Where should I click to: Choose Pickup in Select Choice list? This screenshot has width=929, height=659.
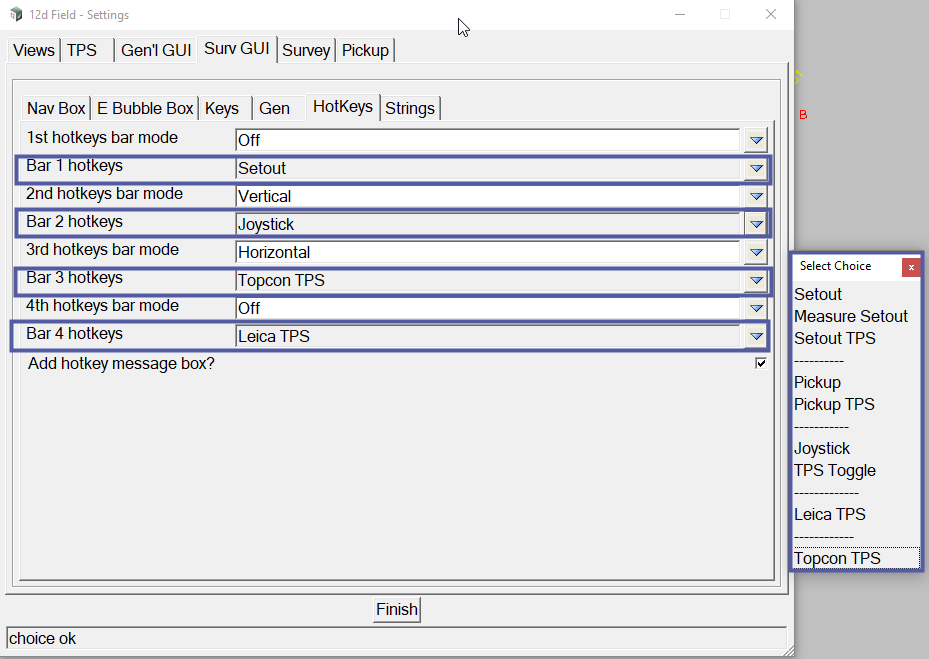[x=817, y=382]
